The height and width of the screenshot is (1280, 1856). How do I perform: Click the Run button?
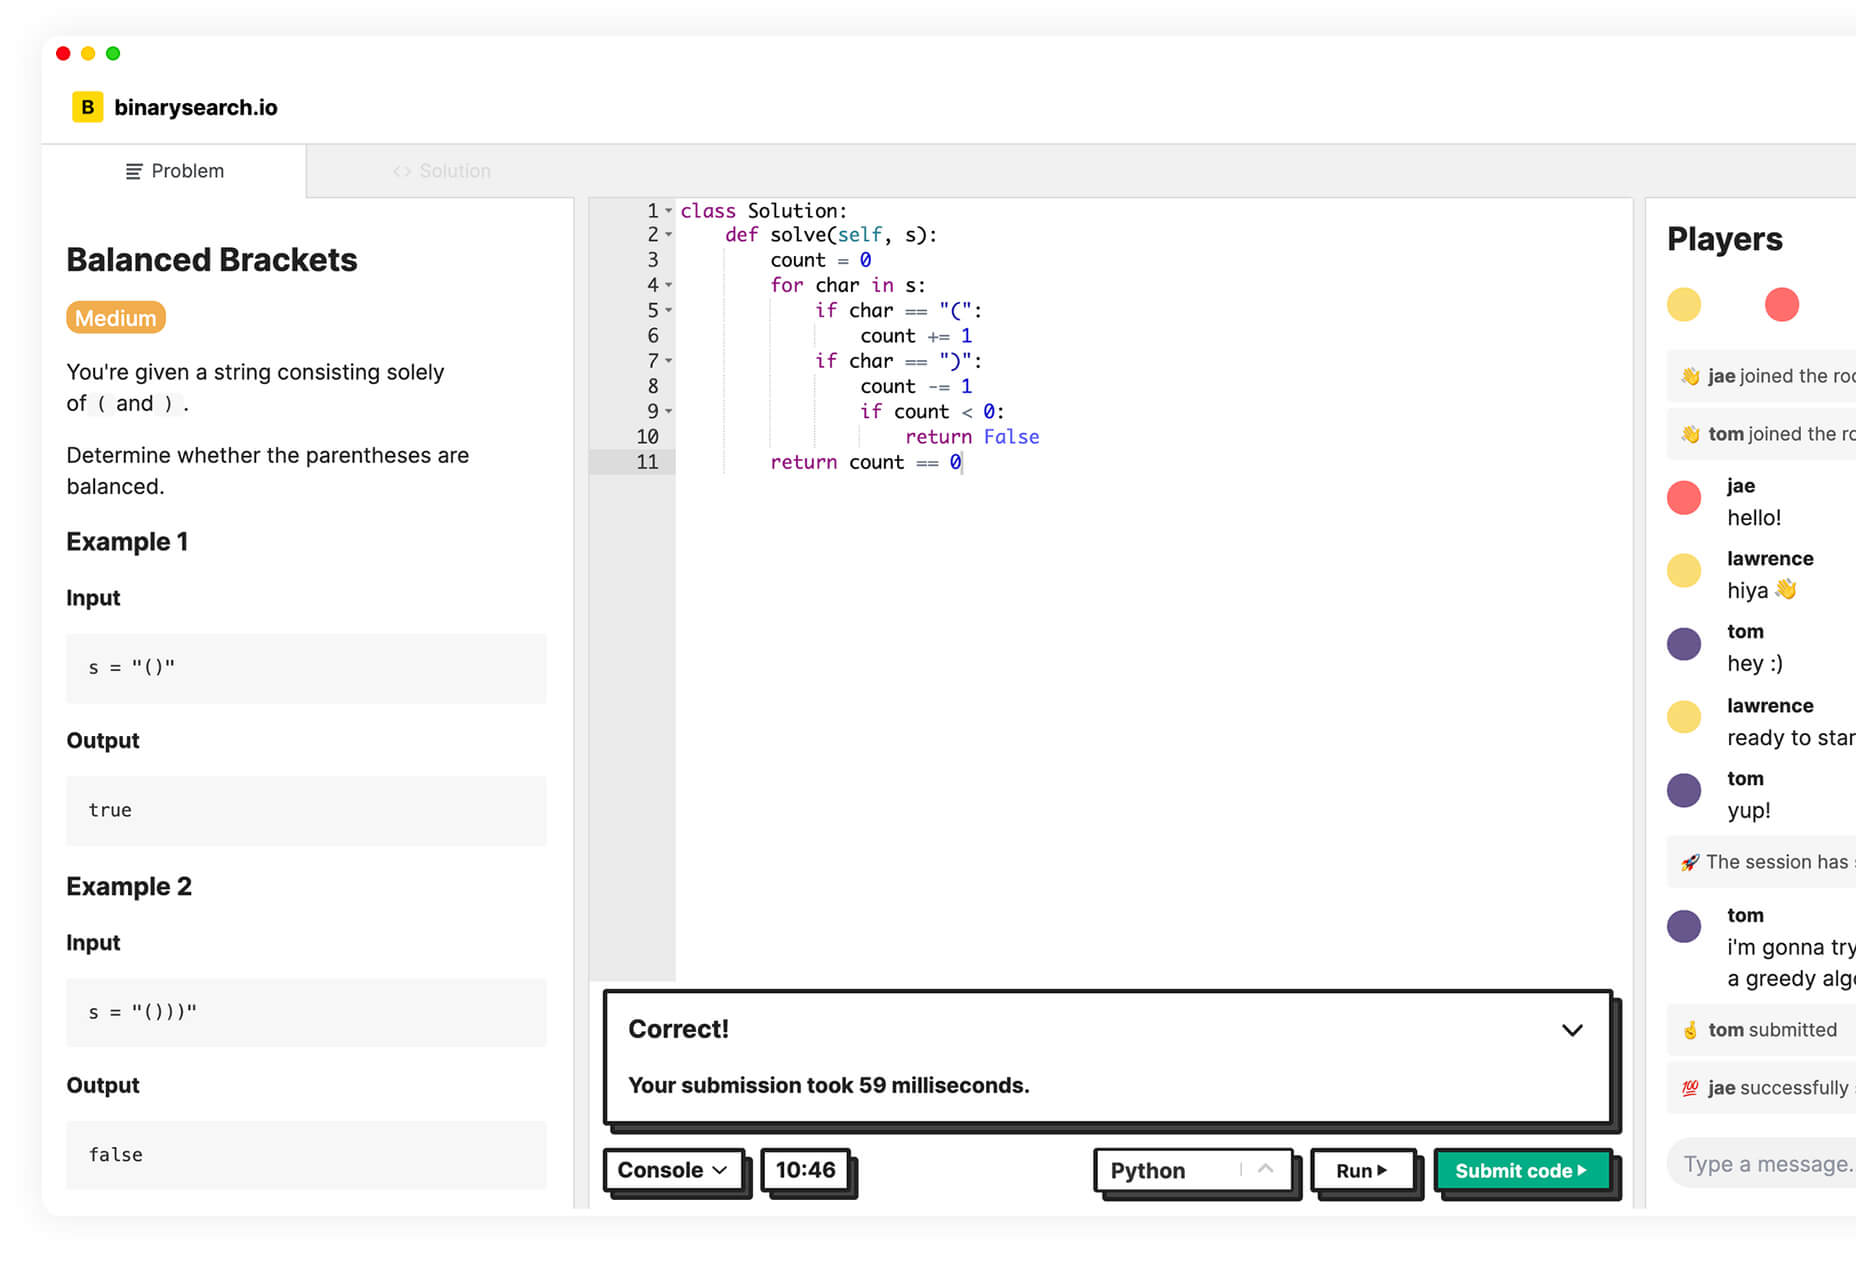point(1362,1170)
